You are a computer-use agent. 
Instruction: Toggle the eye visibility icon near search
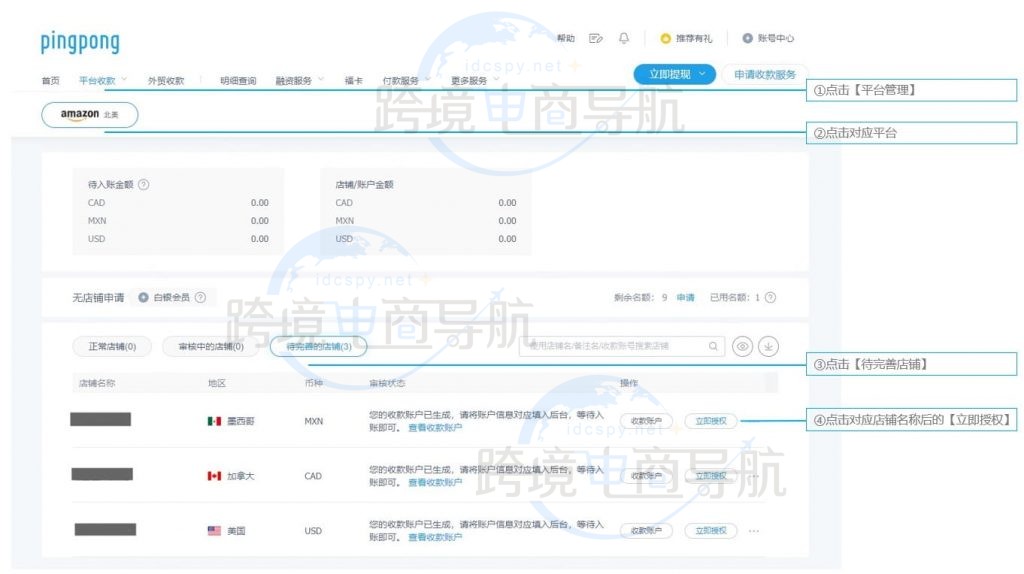(x=742, y=346)
